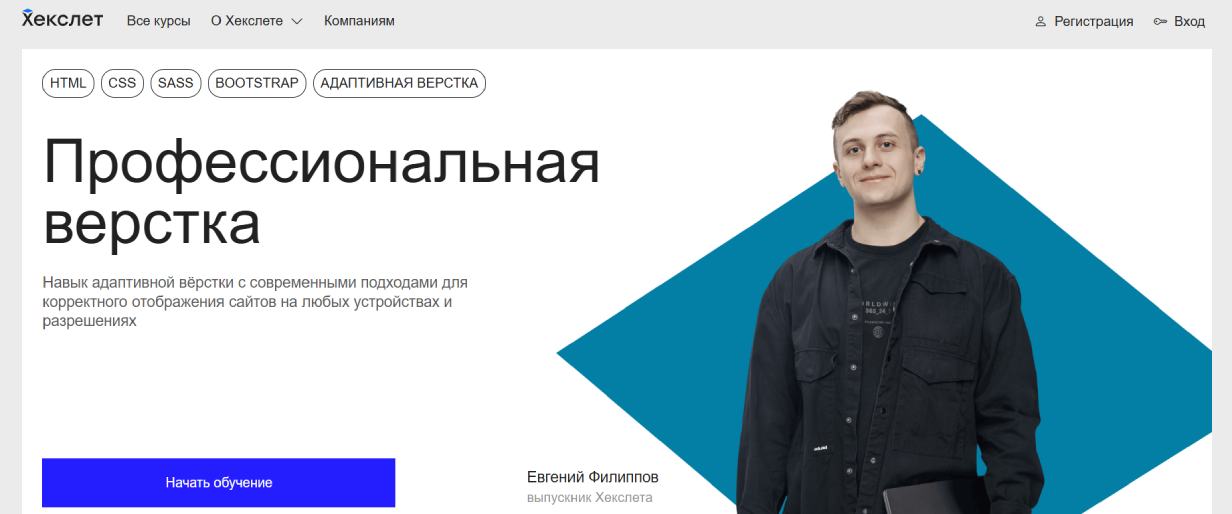Click the Начать обучение button
The width and height of the screenshot is (1232, 514).
[x=218, y=483]
